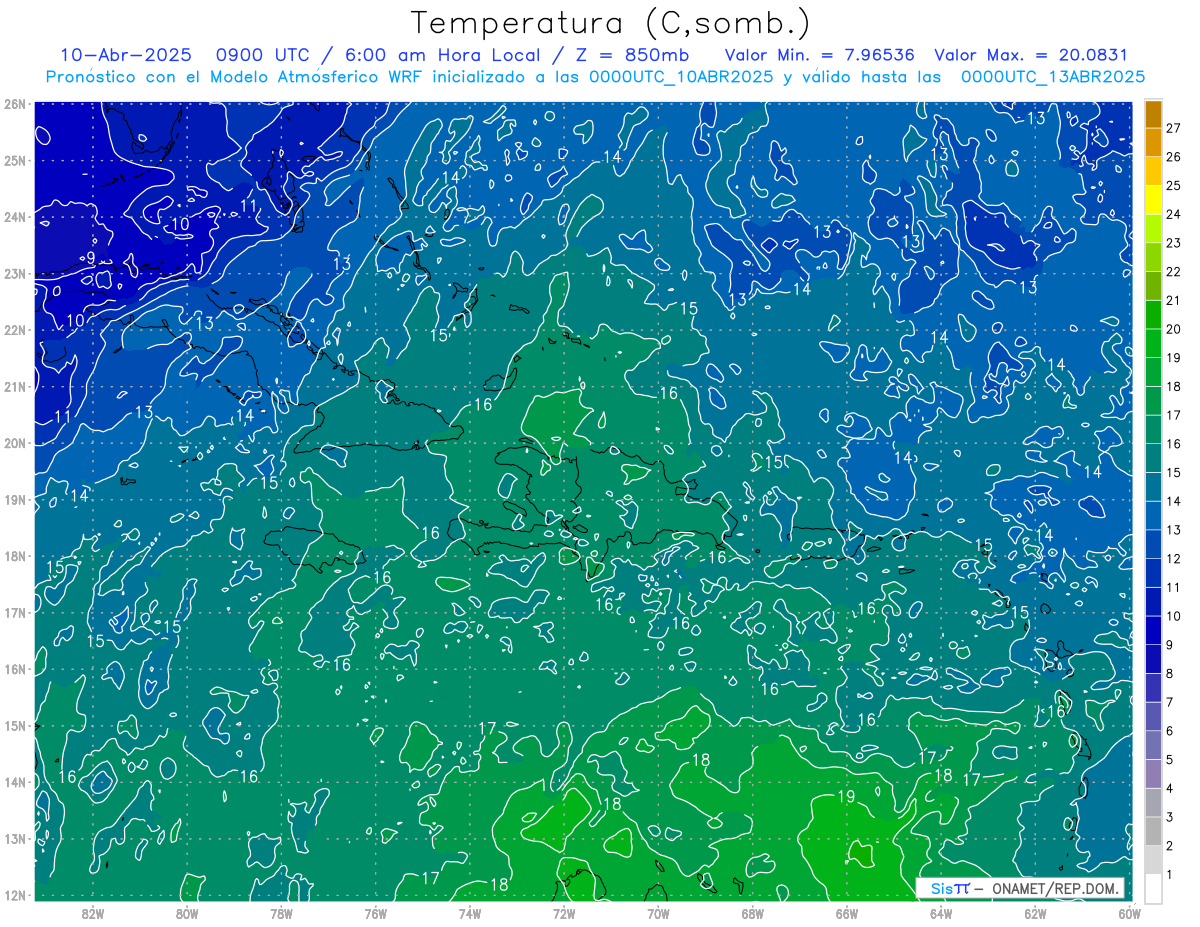Click 'Valor Max. = 20.0831' value

tap(1030, 55)
